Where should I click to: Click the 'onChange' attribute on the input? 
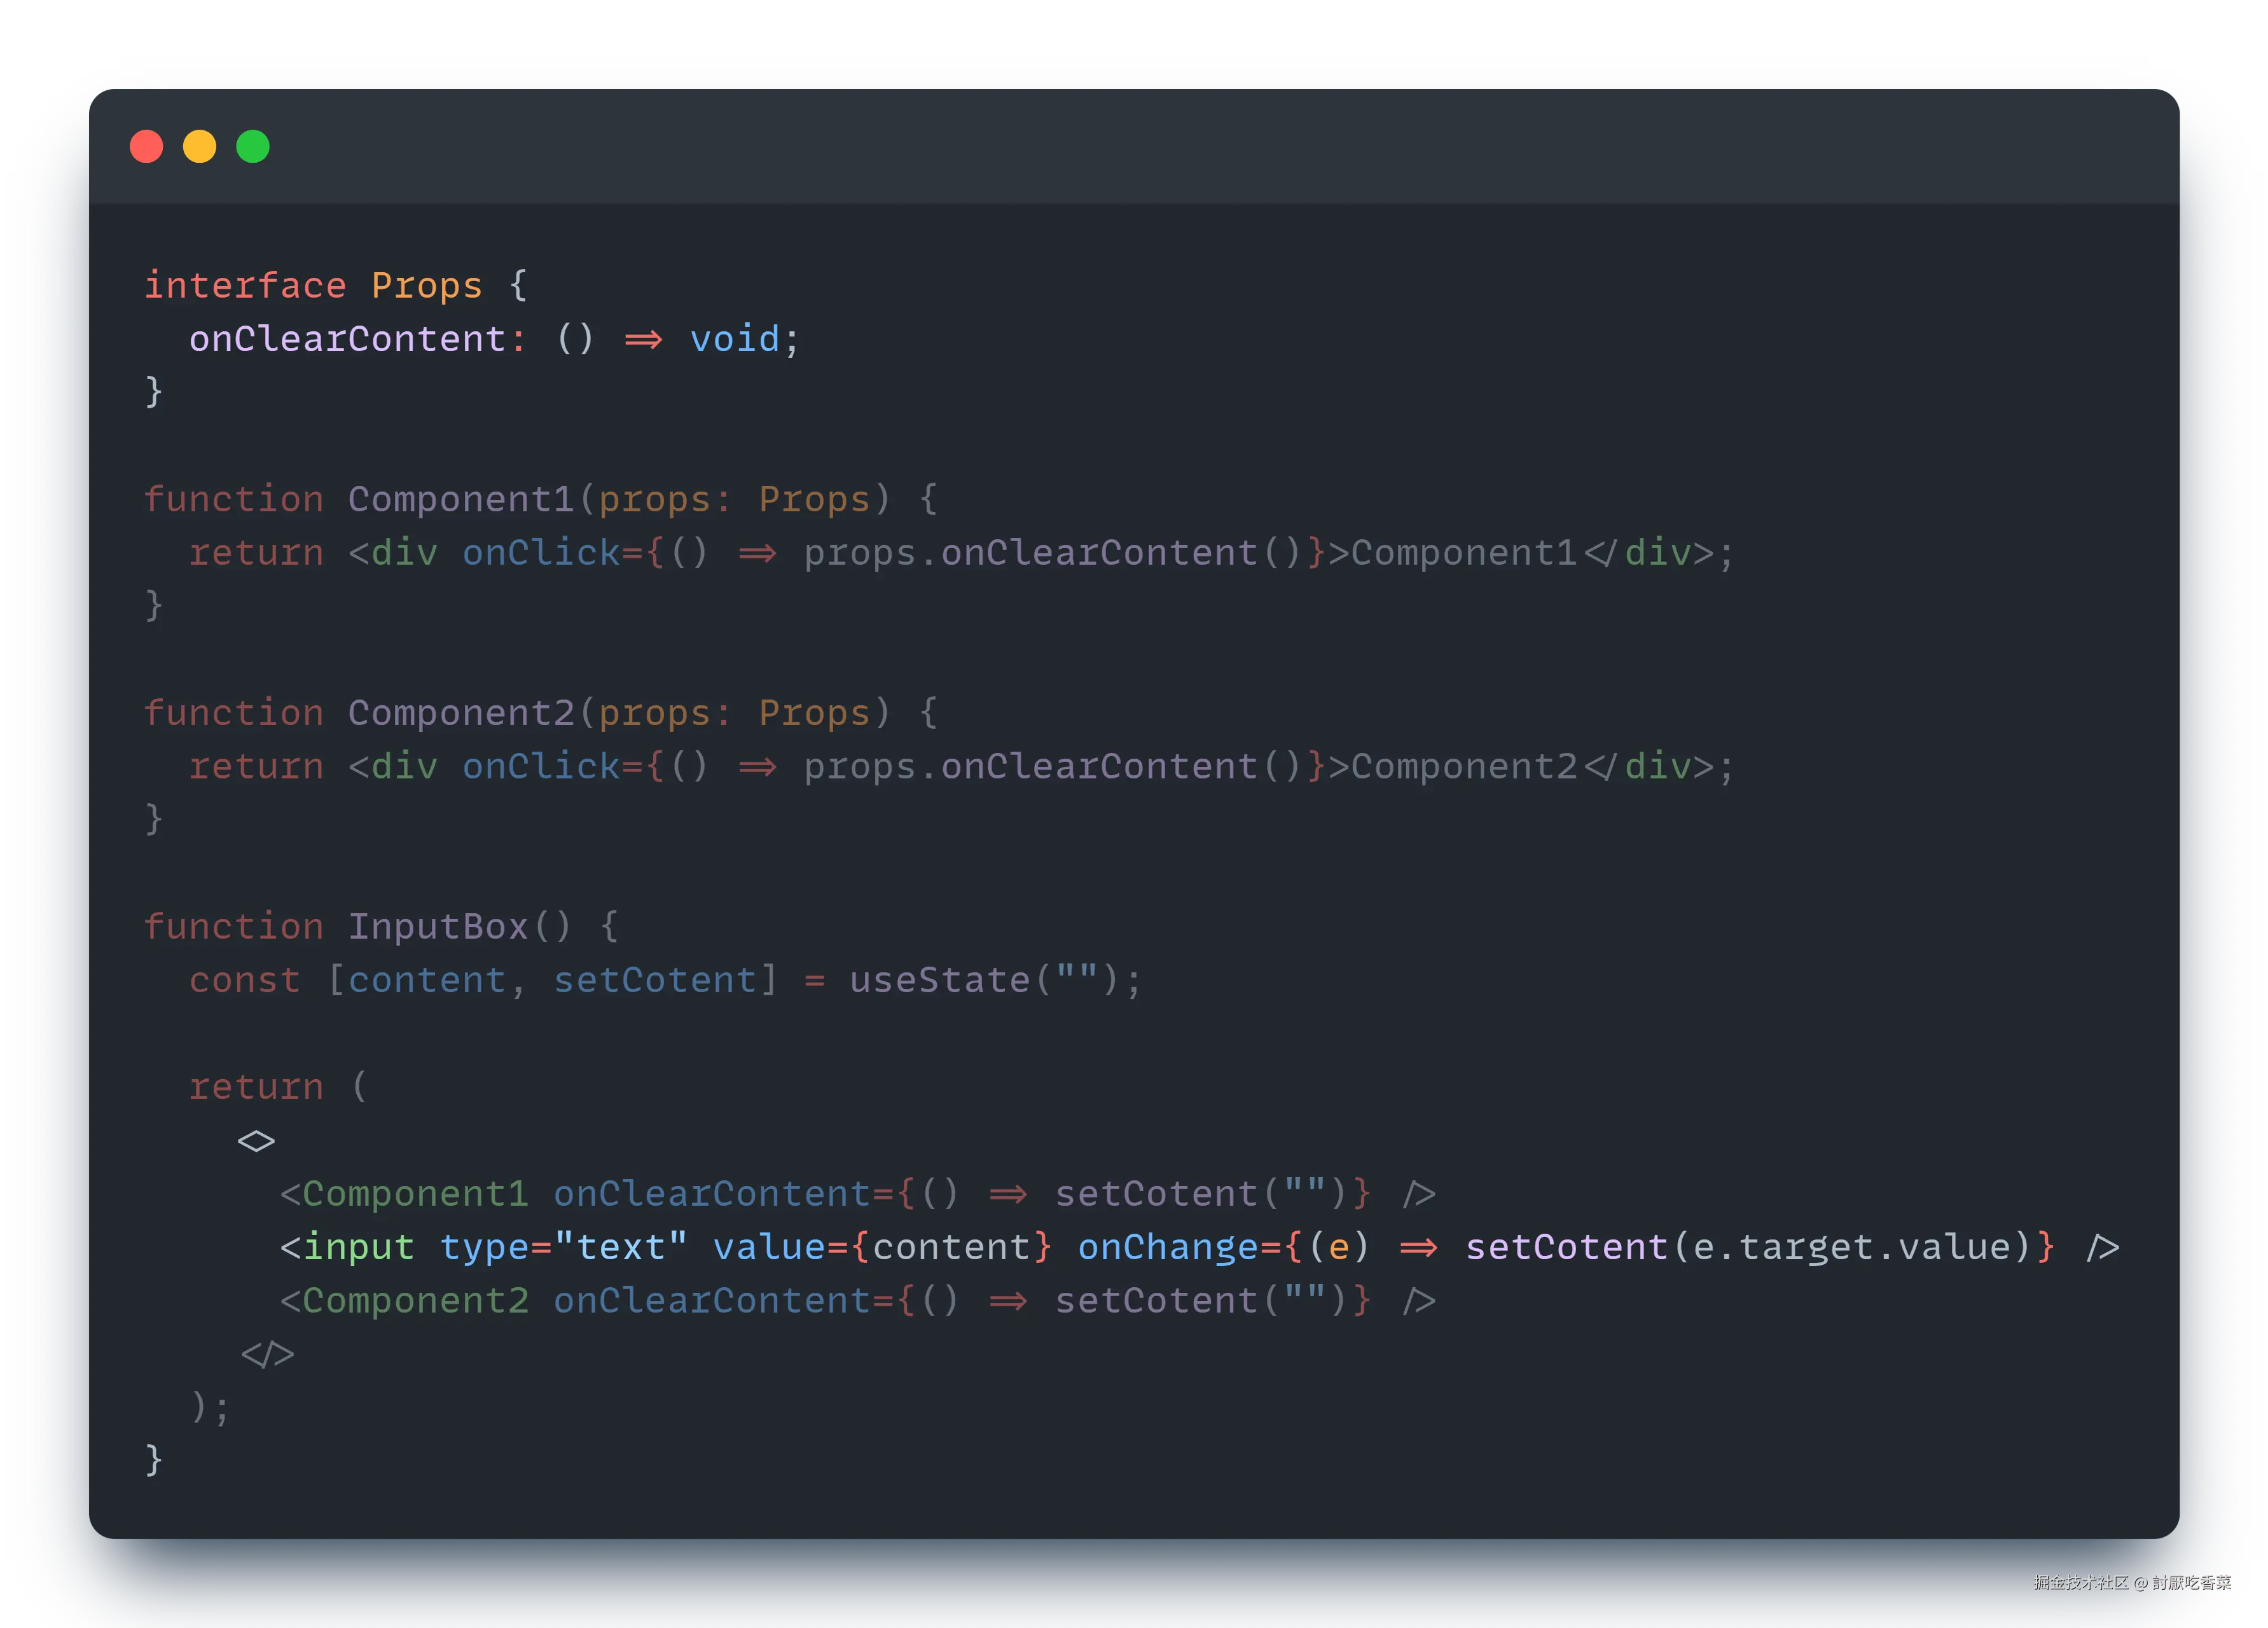pos(1167,1247)
